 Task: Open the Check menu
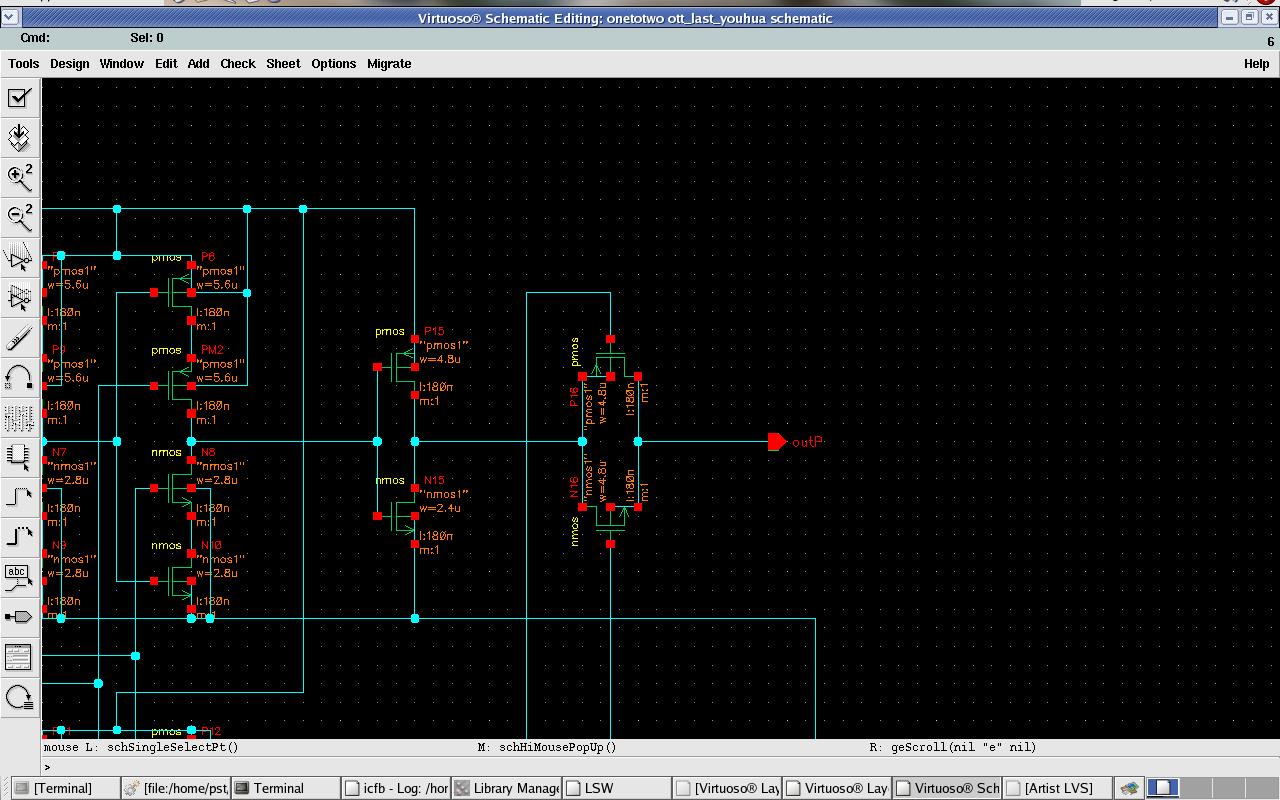237,63
